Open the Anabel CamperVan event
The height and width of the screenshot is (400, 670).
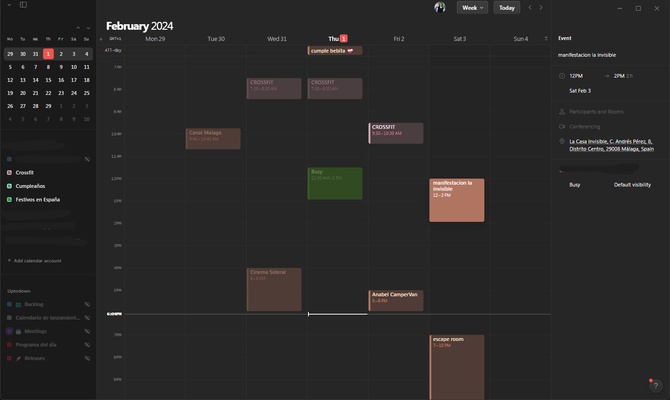click(x=396, y=300)
